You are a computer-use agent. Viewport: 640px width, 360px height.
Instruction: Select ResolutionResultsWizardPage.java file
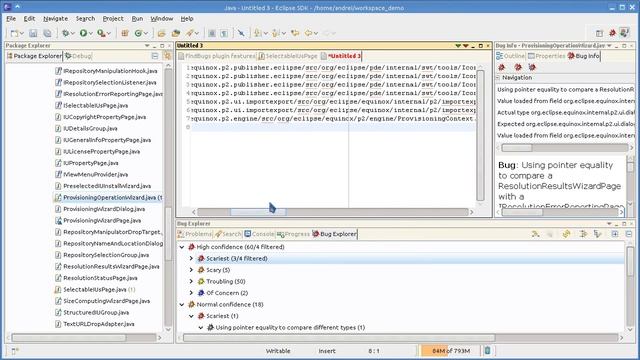[x=107, y=267]
